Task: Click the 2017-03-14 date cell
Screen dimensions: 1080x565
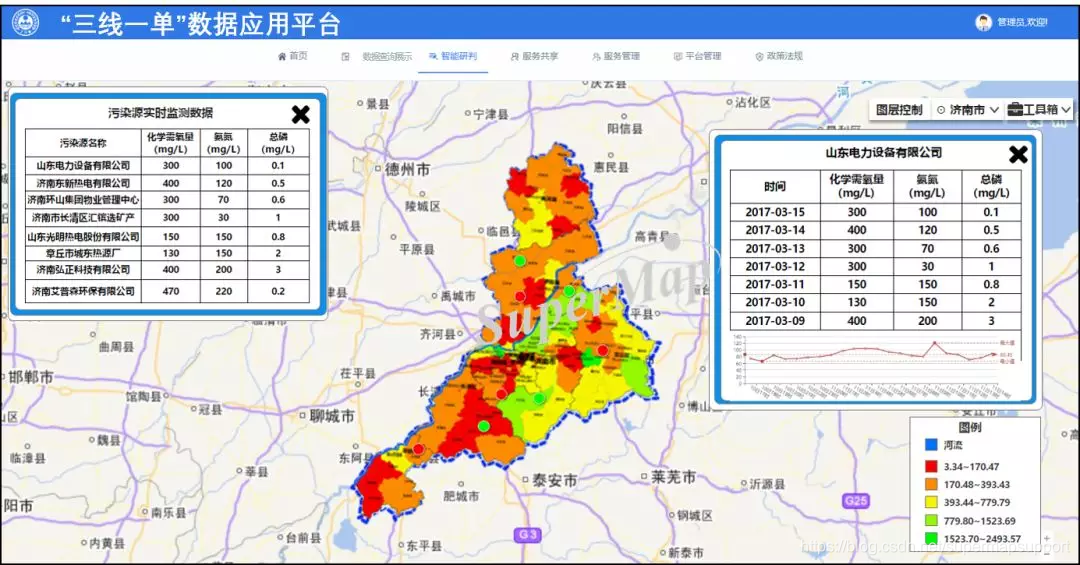Action: (775, 230)
